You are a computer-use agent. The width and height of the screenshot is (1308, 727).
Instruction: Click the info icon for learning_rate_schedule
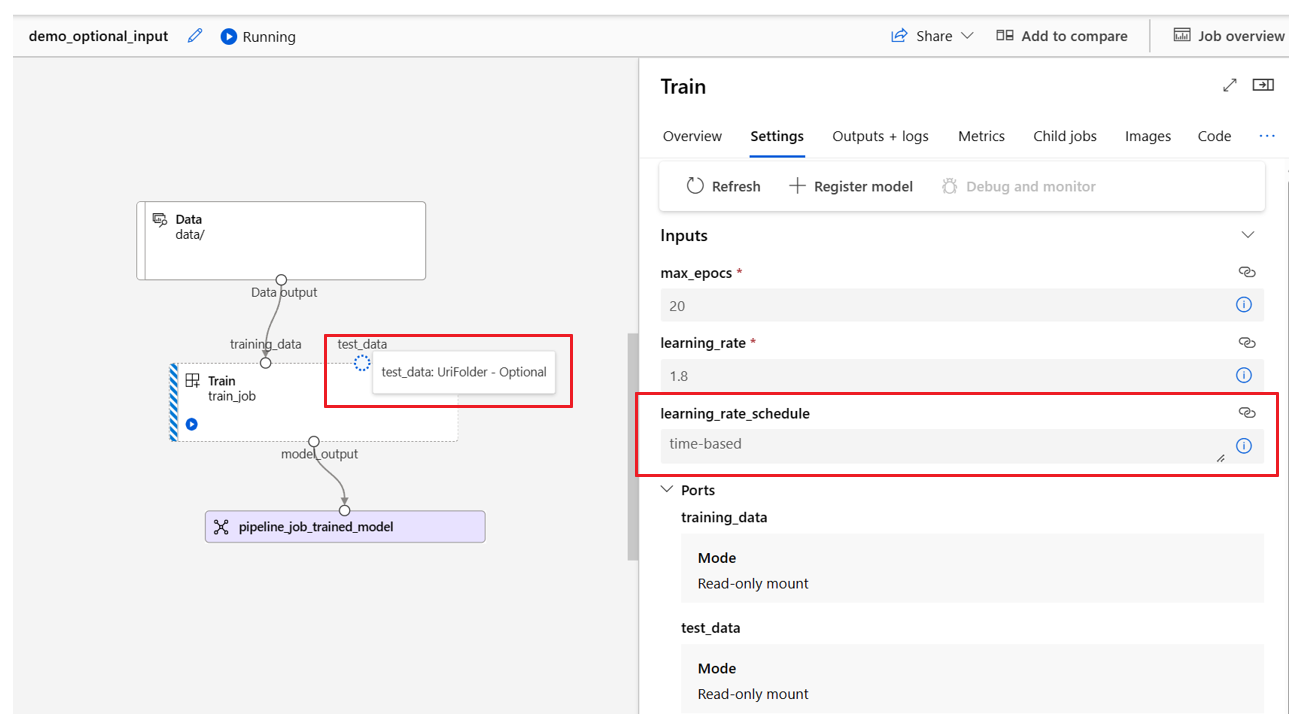click(1244, 446)
